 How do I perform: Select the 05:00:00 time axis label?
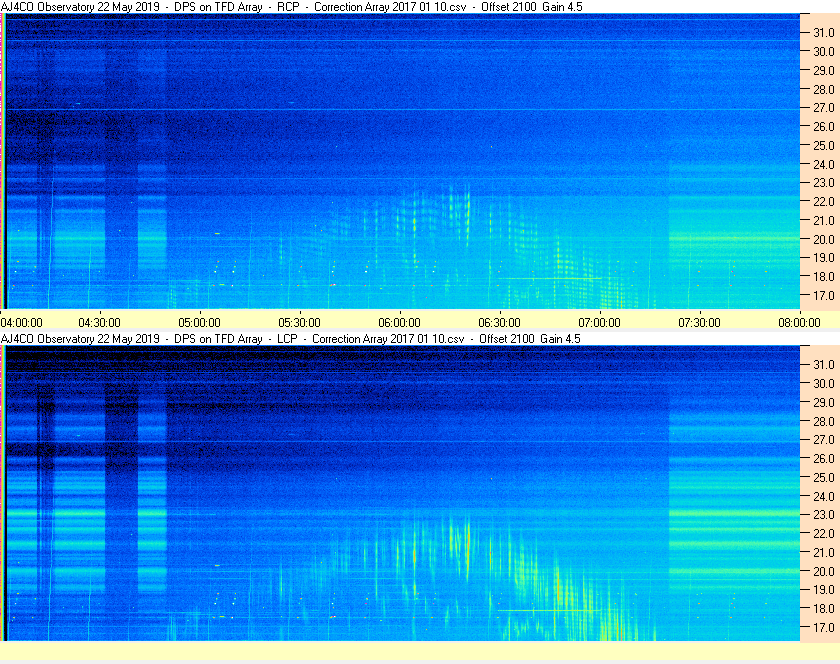tap(199, 323)
